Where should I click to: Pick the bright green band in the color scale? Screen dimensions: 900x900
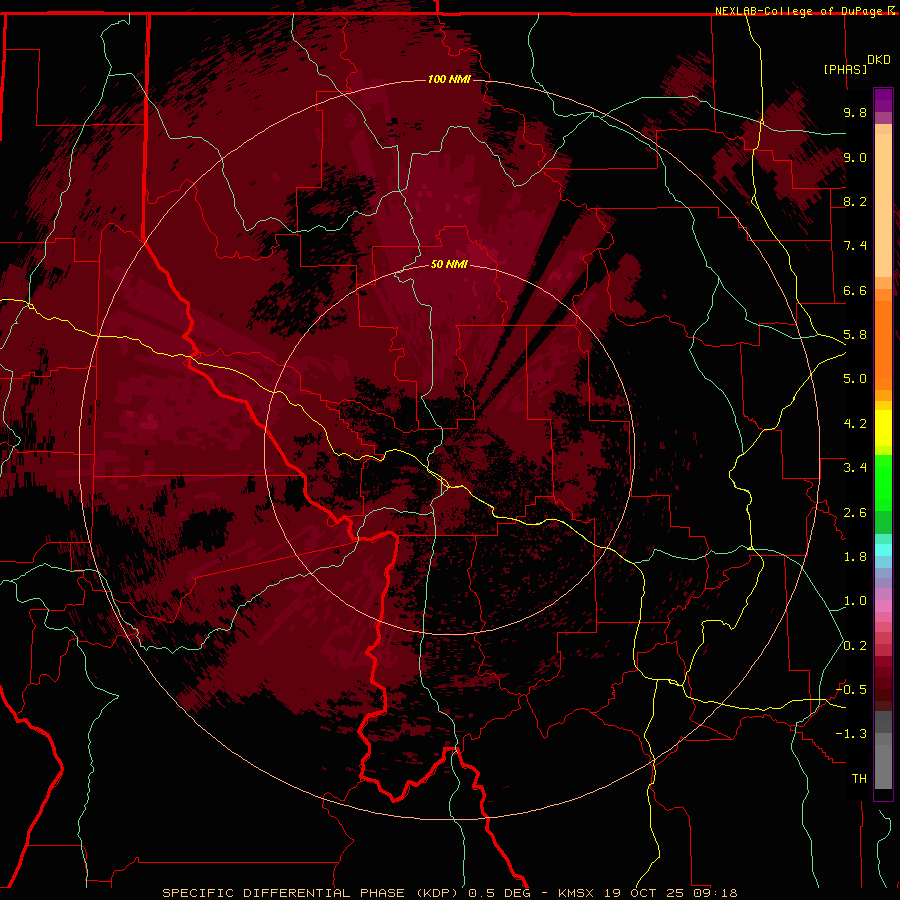(883, 482)
